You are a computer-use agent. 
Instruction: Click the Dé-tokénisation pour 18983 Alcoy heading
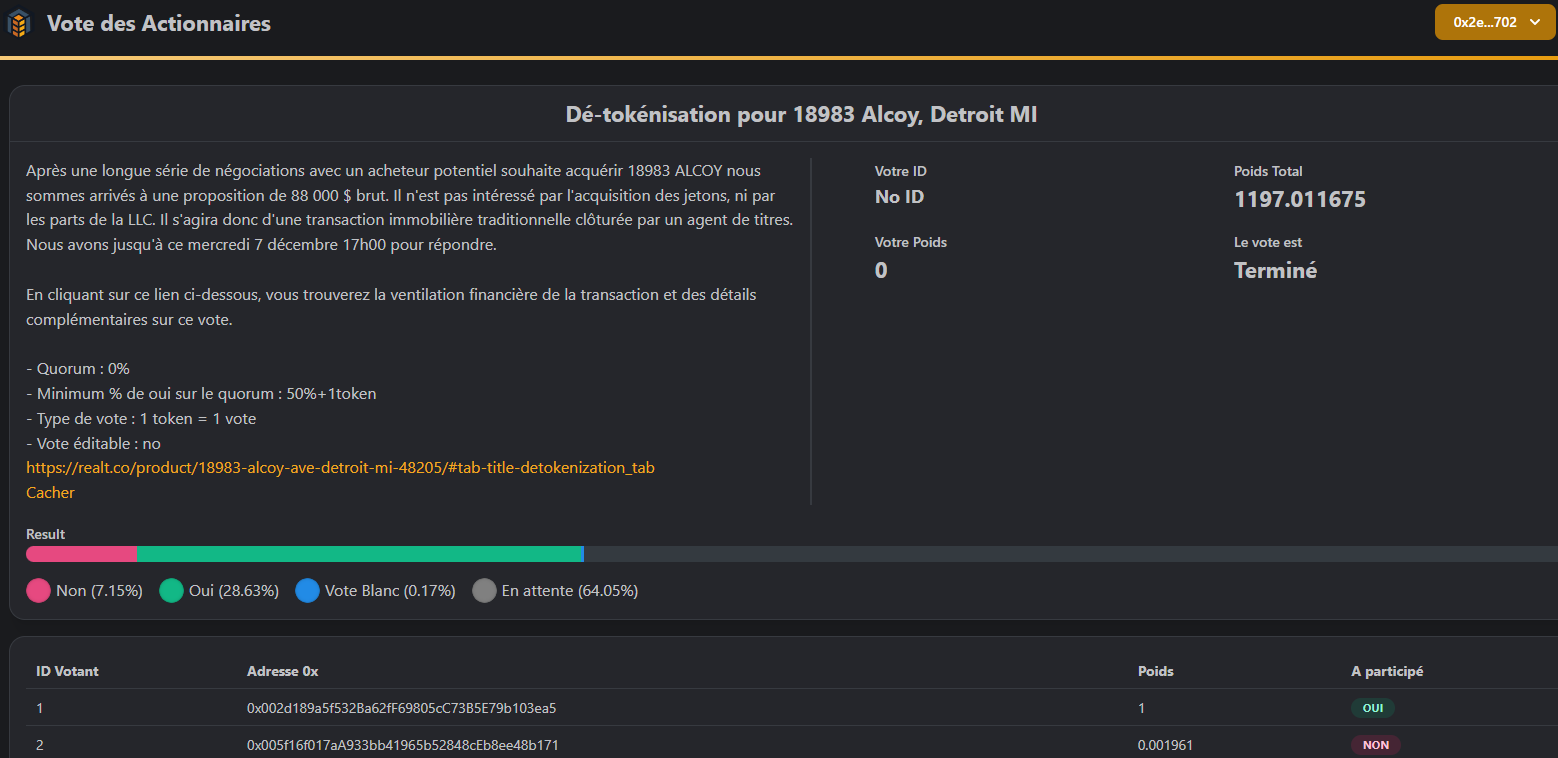click(x=801, y=115)
